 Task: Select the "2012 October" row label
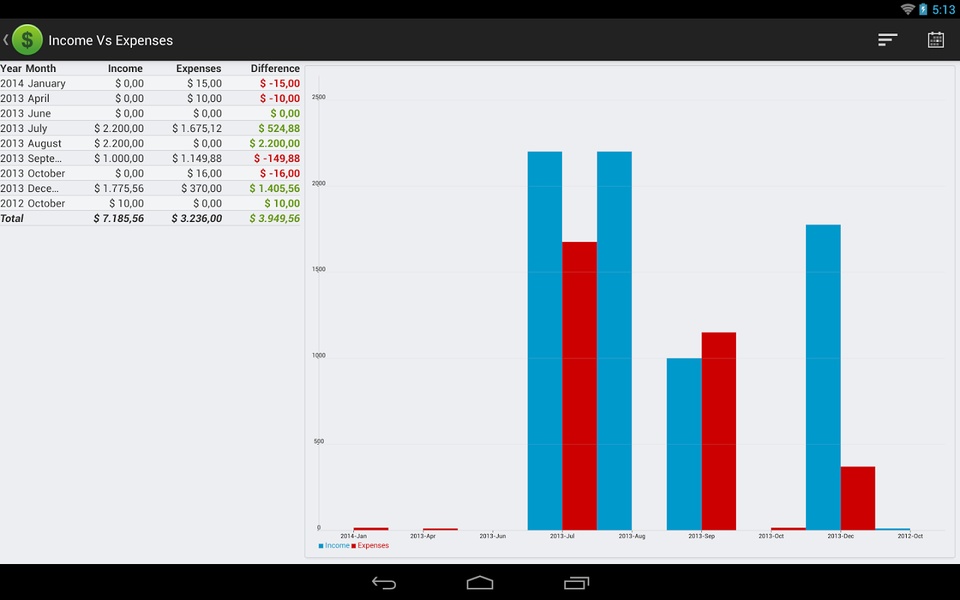pos(32,203)
